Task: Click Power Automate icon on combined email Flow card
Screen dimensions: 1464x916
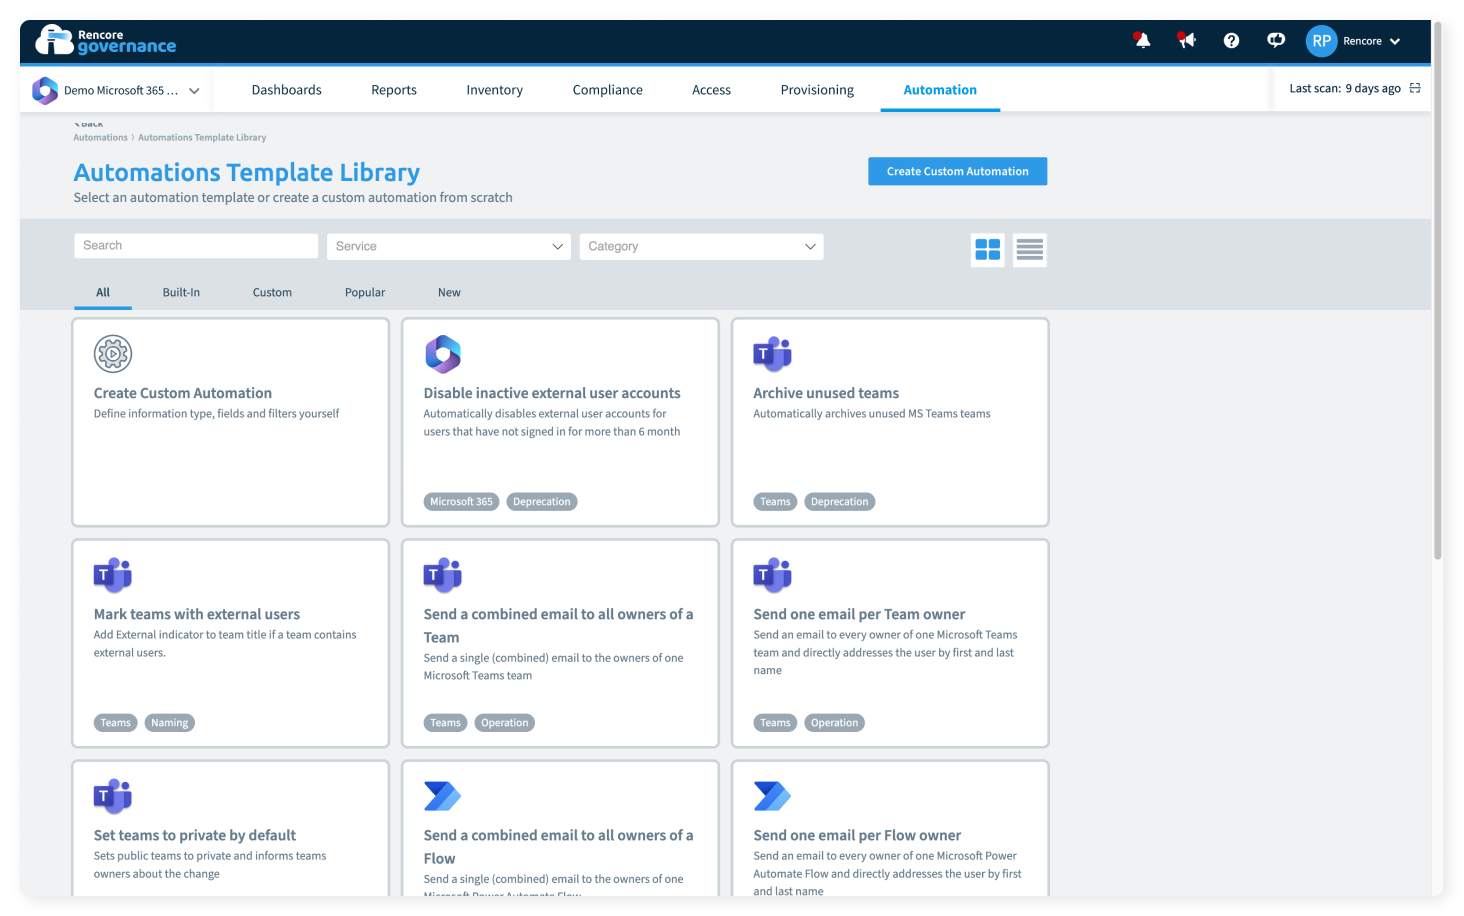Action: tap(442, 796)
